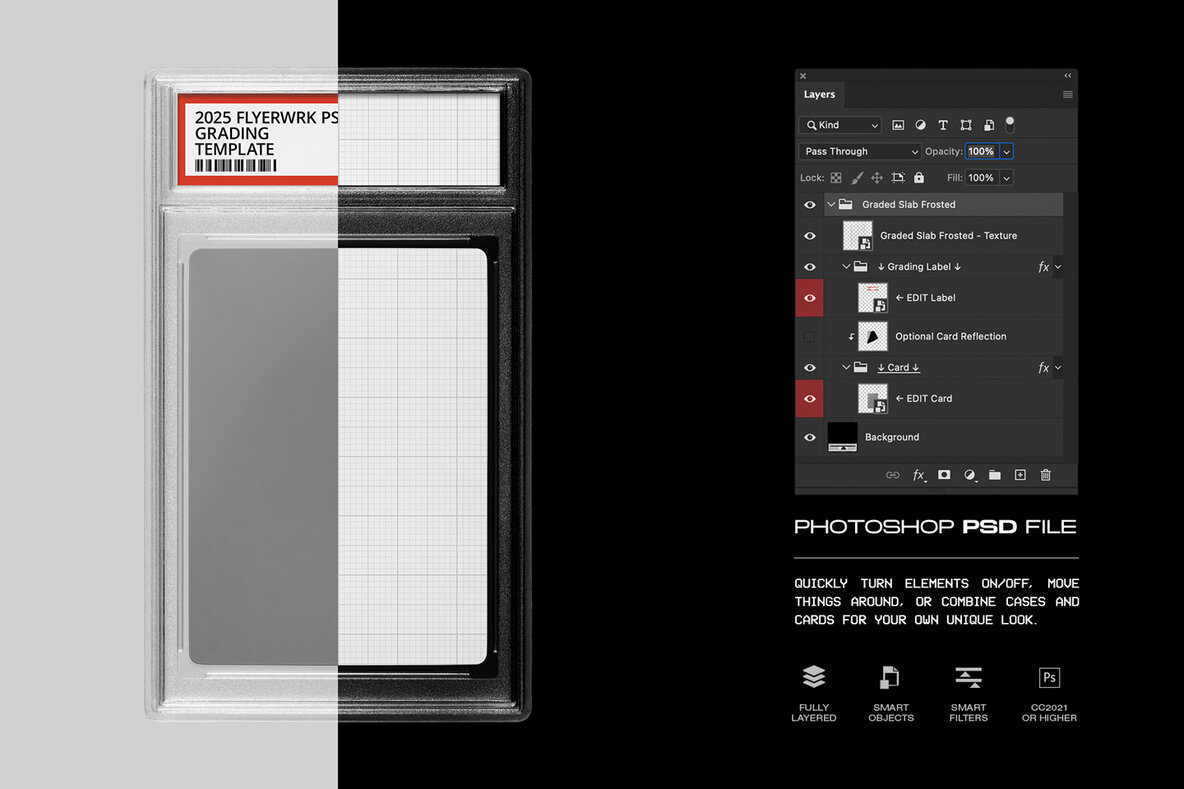Image resolution: width=1184 pixels, height=789 pixels.
Task: Toggle the filtering switch on the Layers panel
Action: click(x=1010, y=124)
